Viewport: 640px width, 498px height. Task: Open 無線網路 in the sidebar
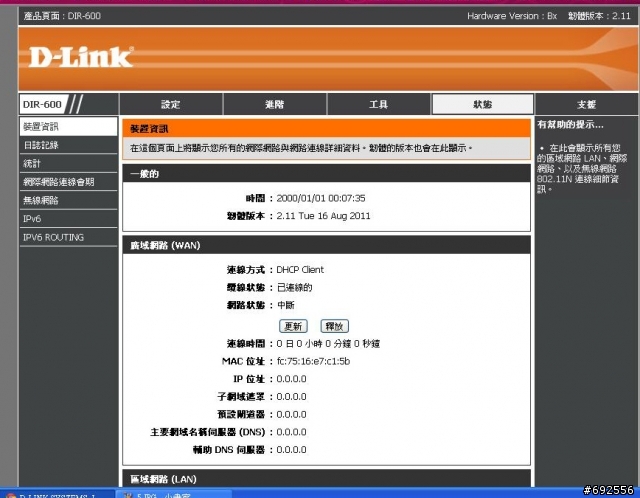pos(68,200)
